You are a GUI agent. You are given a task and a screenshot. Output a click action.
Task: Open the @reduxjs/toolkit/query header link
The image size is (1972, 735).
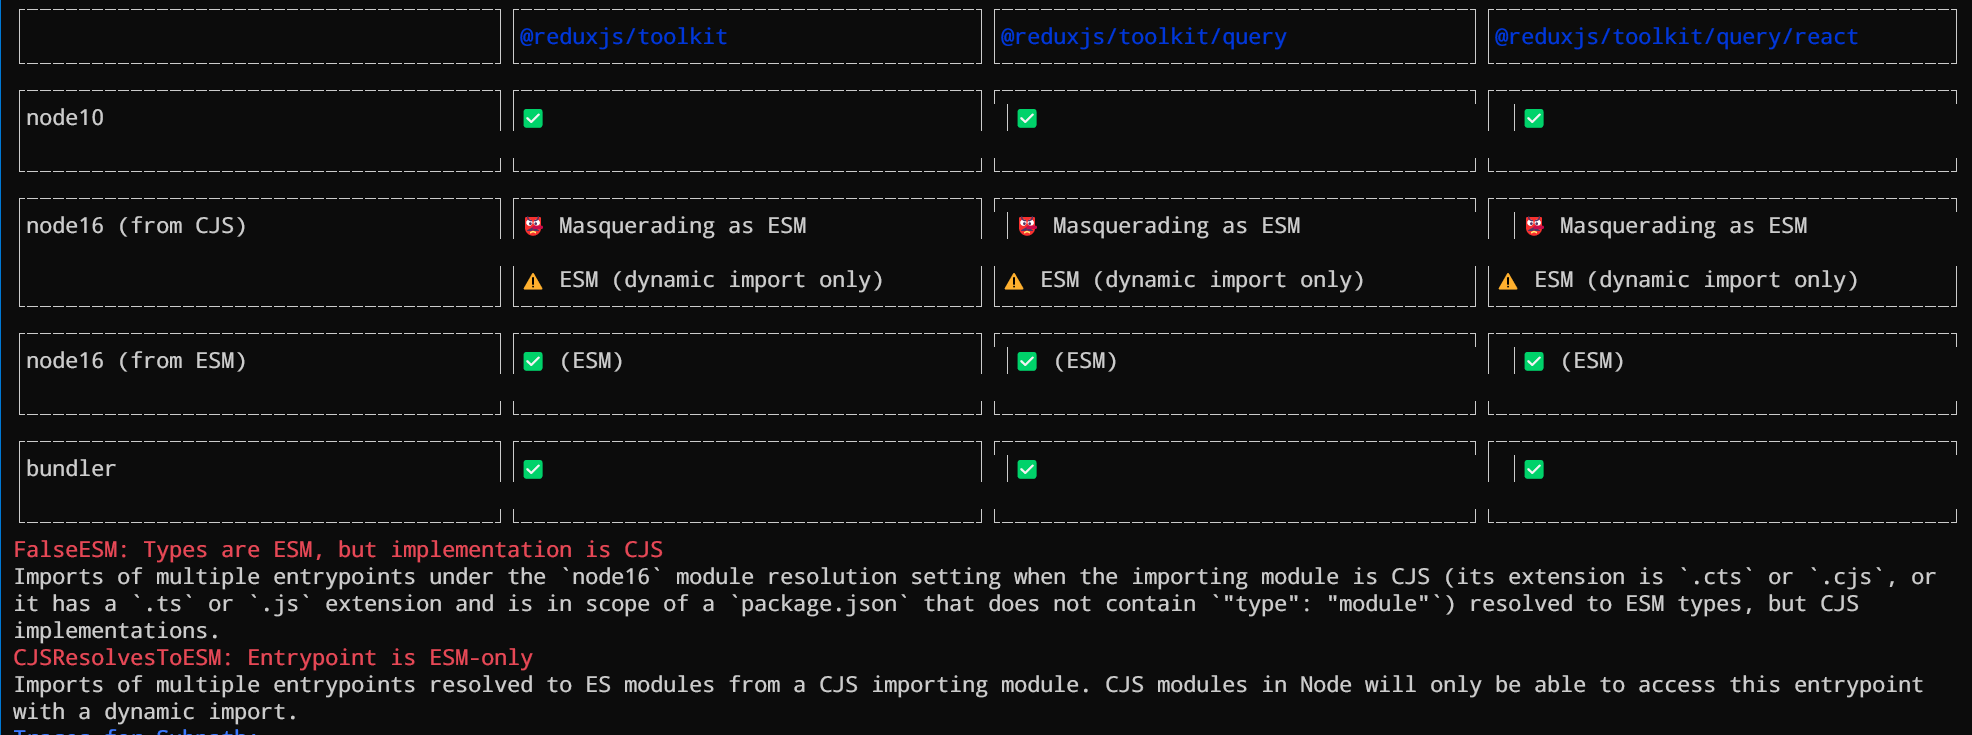pos(1143,37)
